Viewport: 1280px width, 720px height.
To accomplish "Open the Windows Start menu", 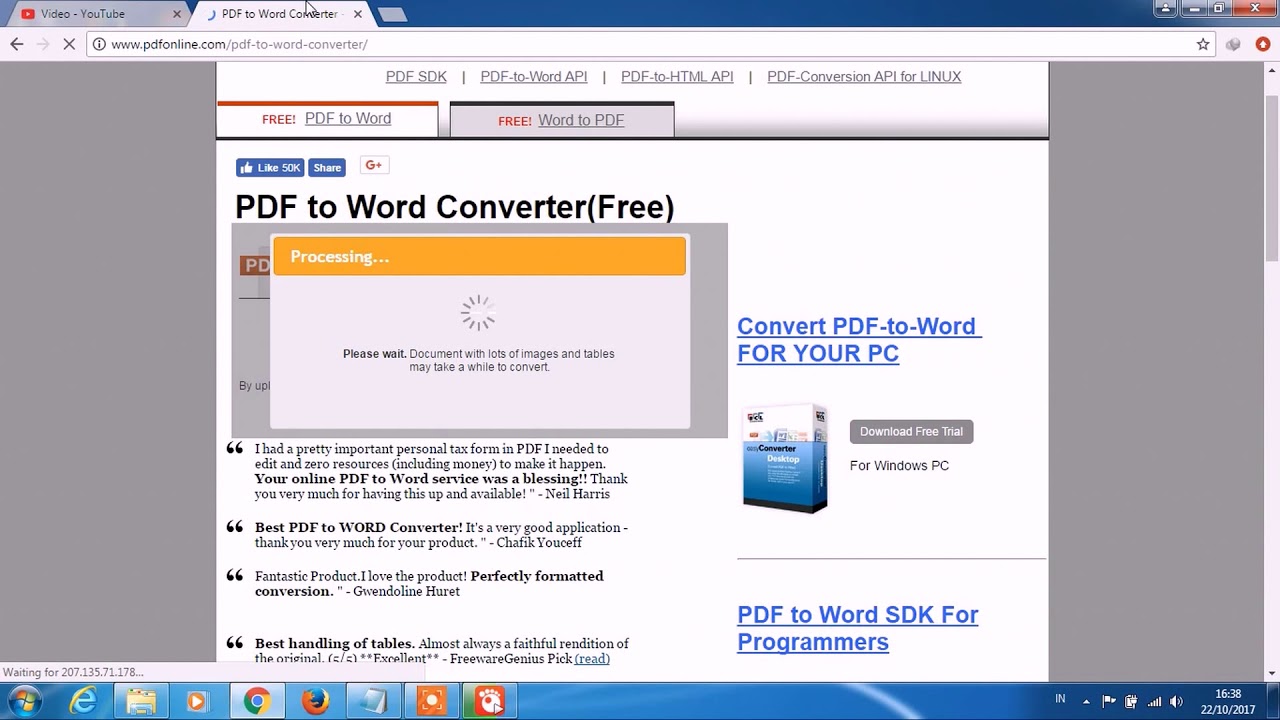I will pyautogui.click(x=24, y=701).
